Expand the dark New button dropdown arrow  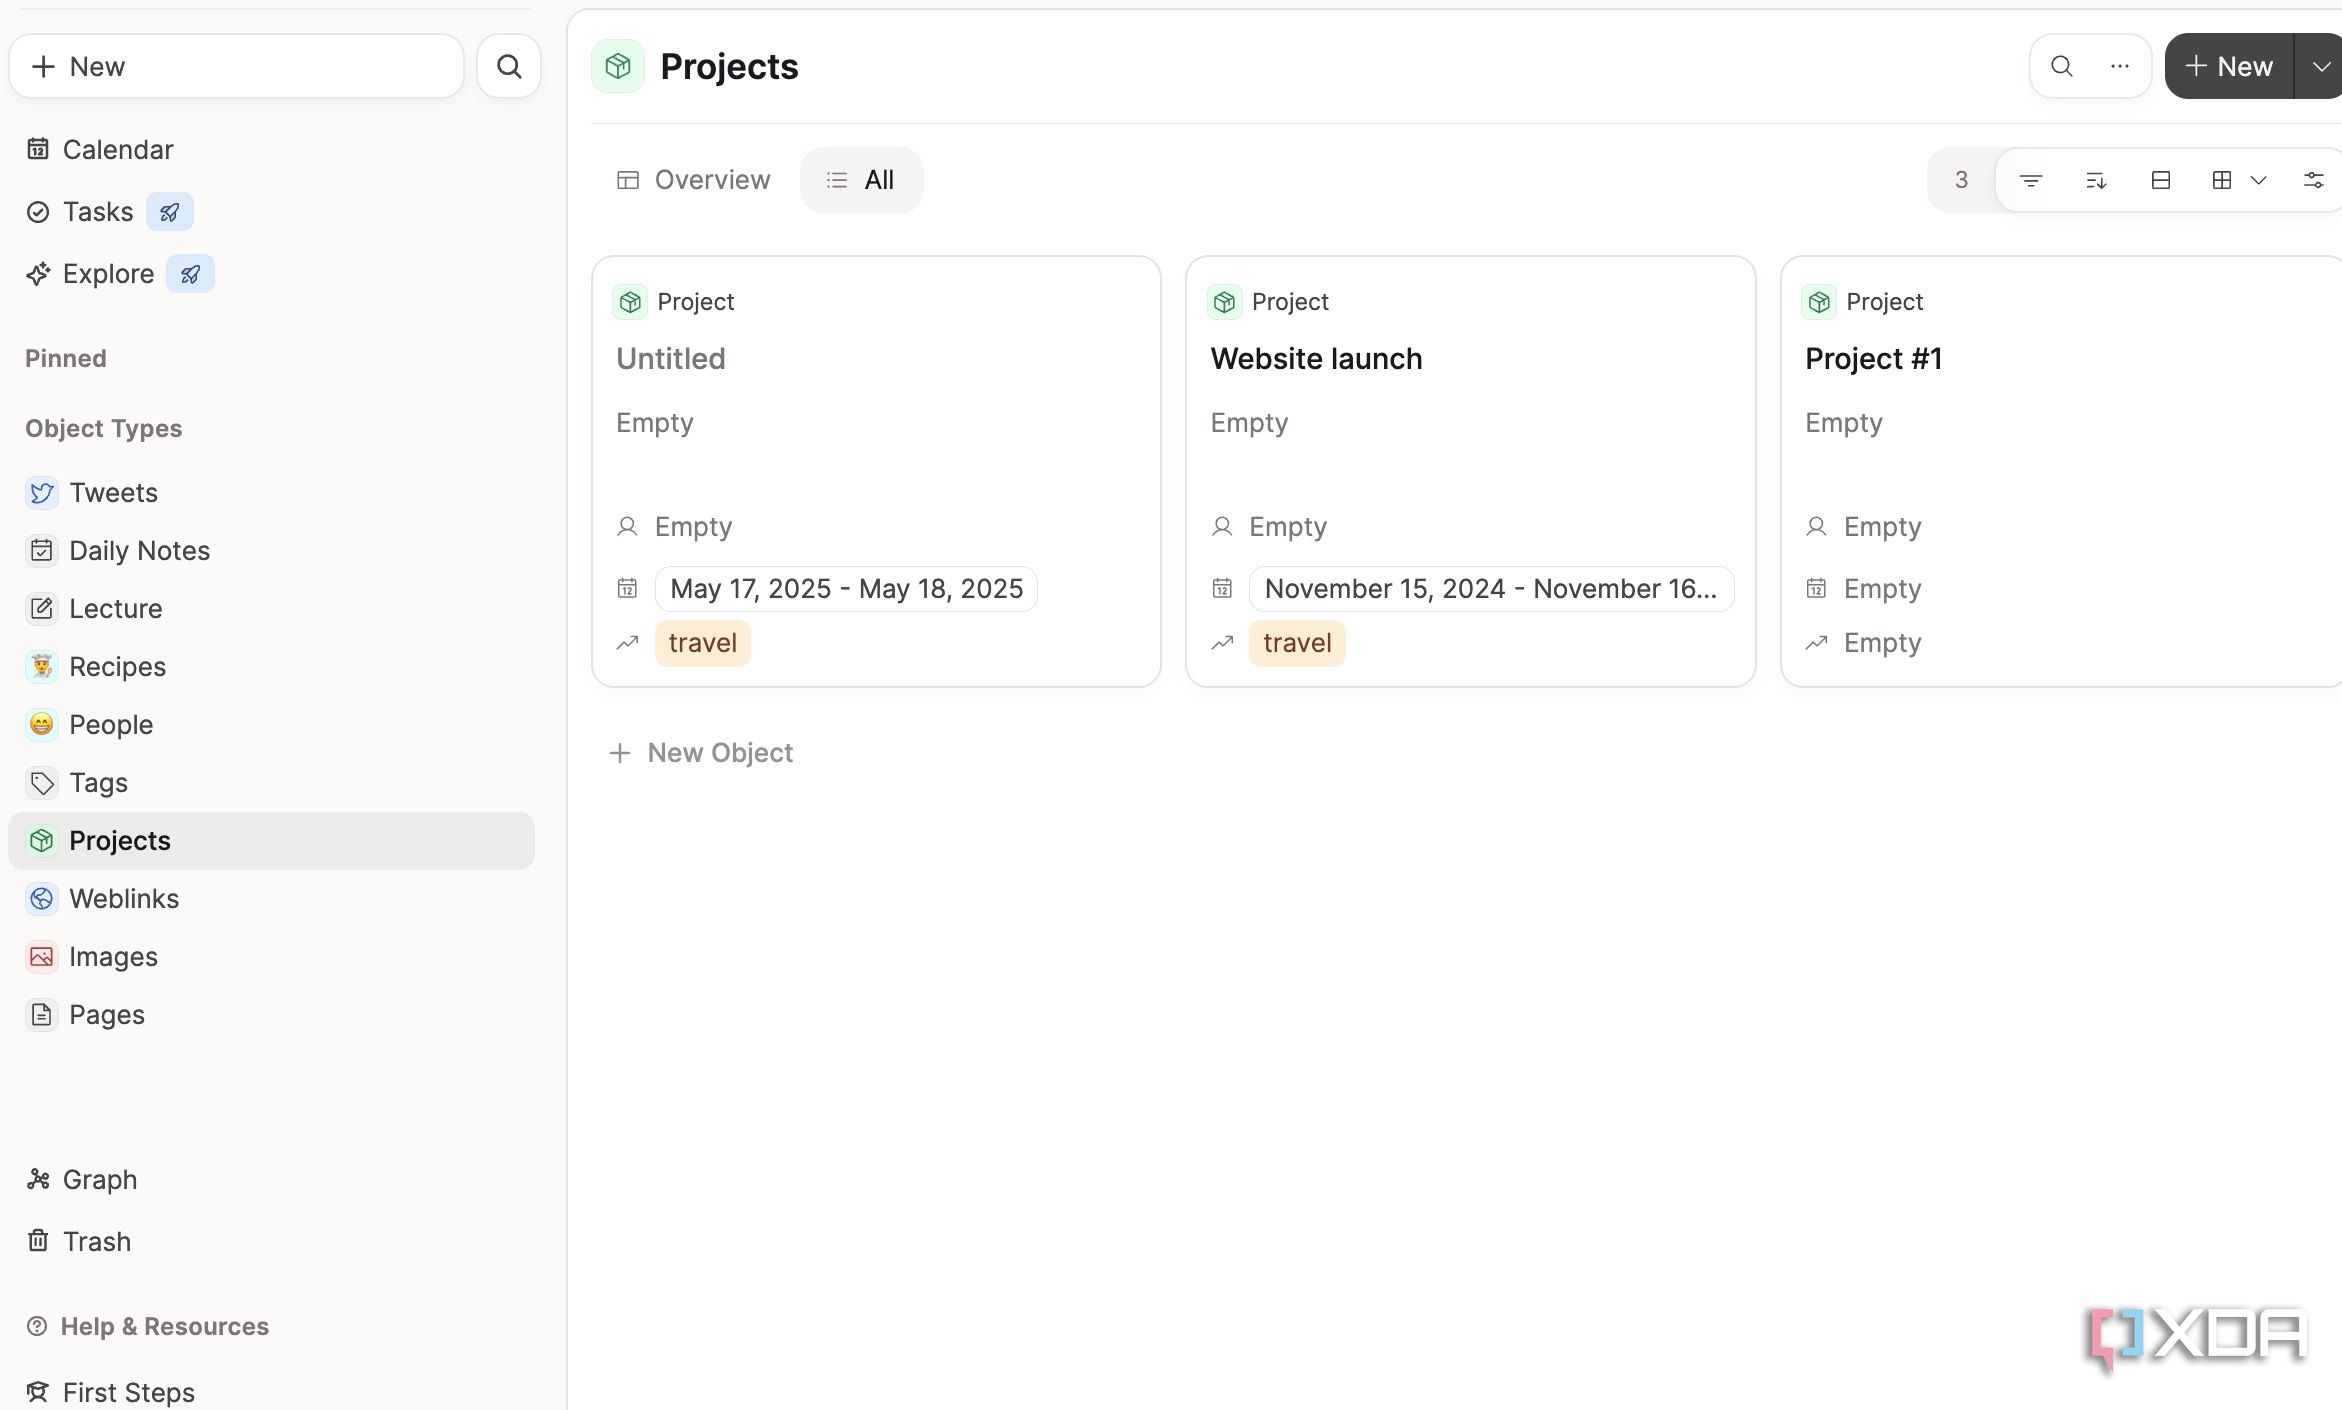(x=2320, y=66)
